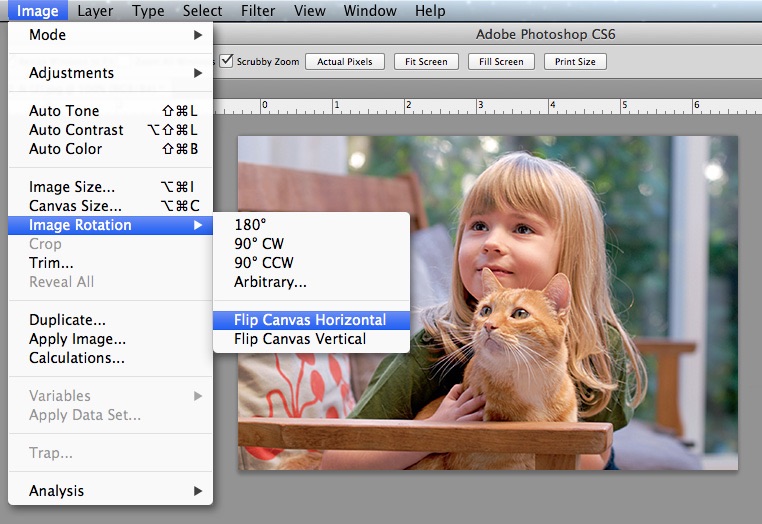Click the Actual Pixels button
The width and height of the screenshot is (762, 524).
click(x=344, y=61)
